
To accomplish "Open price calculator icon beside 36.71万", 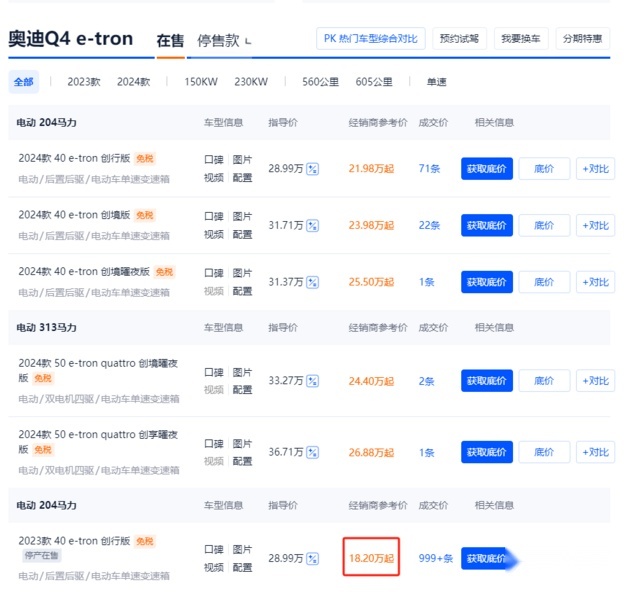I will [x=312, y=453].
